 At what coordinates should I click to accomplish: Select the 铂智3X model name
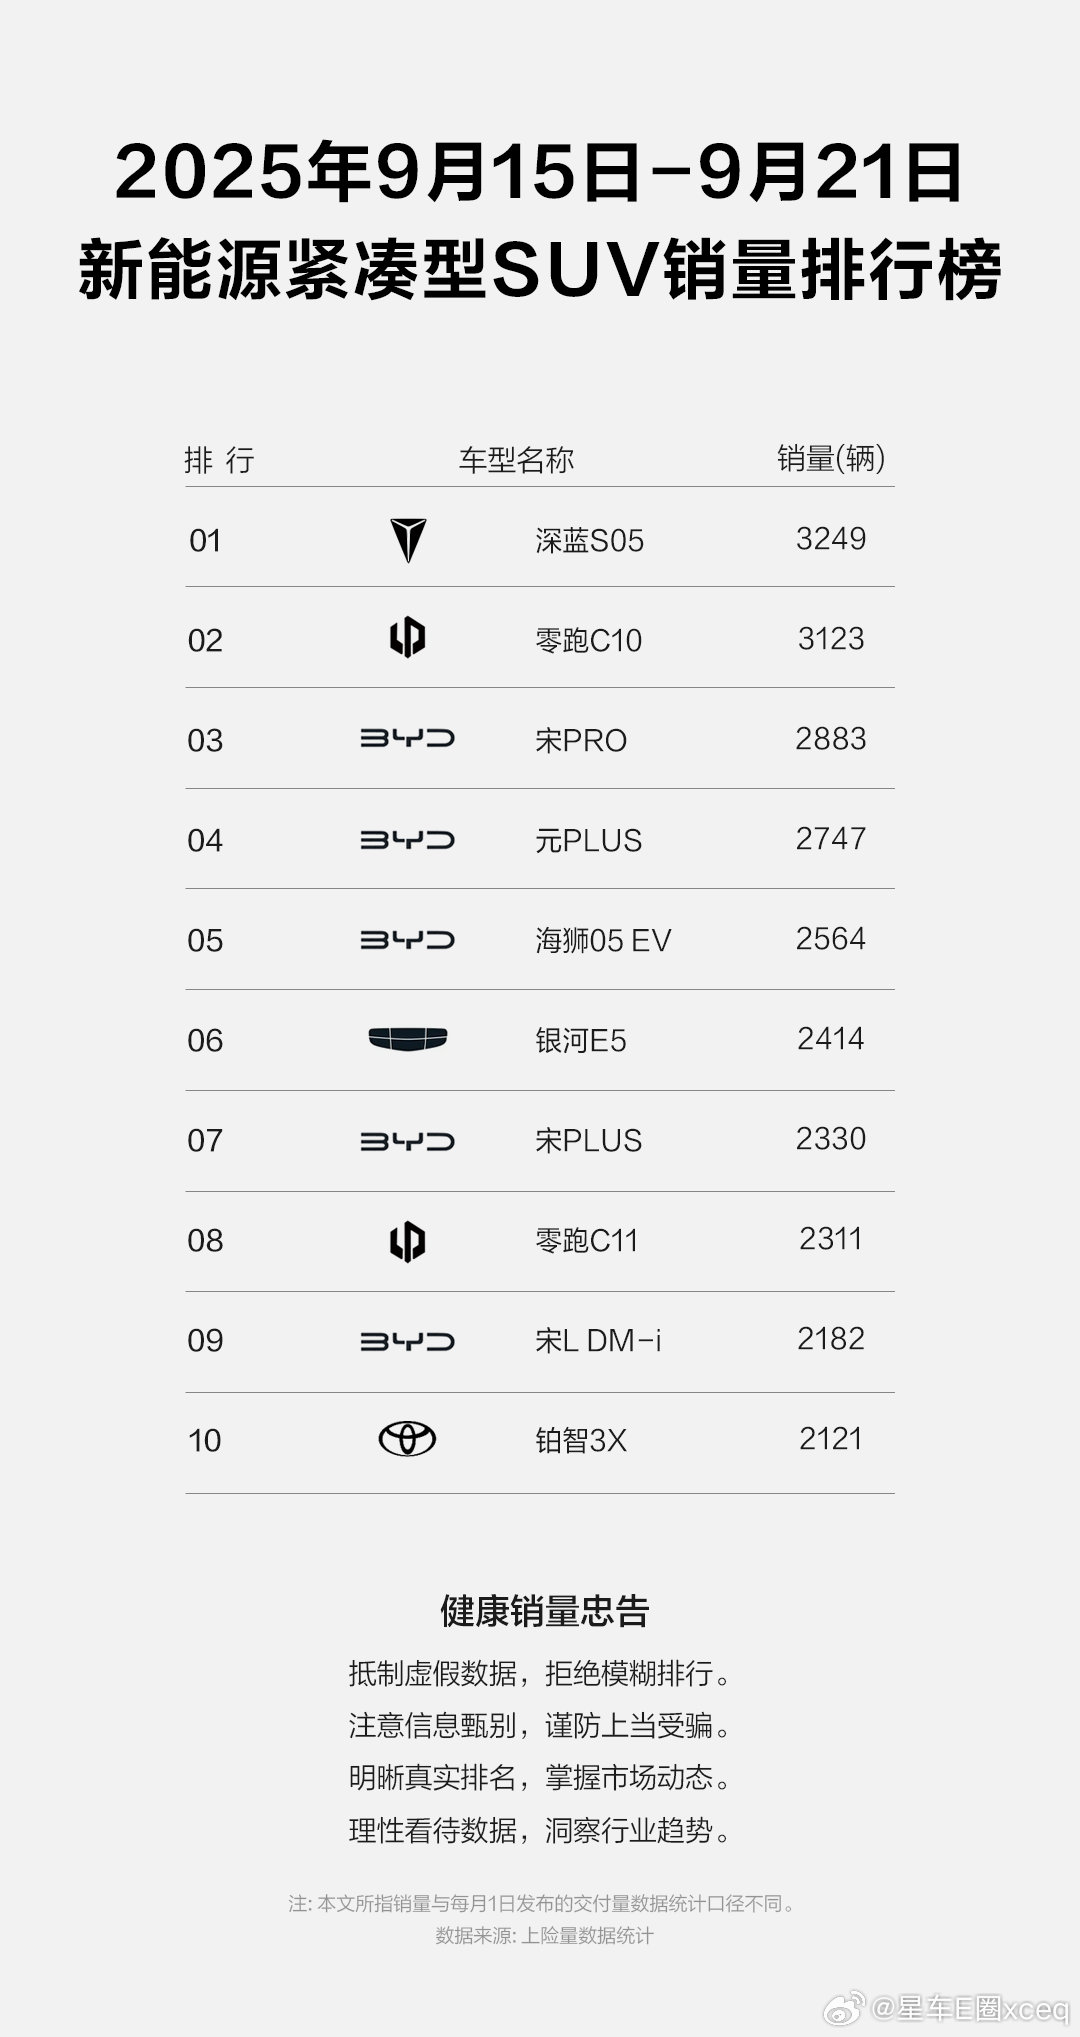click(x=580, y=1441)
